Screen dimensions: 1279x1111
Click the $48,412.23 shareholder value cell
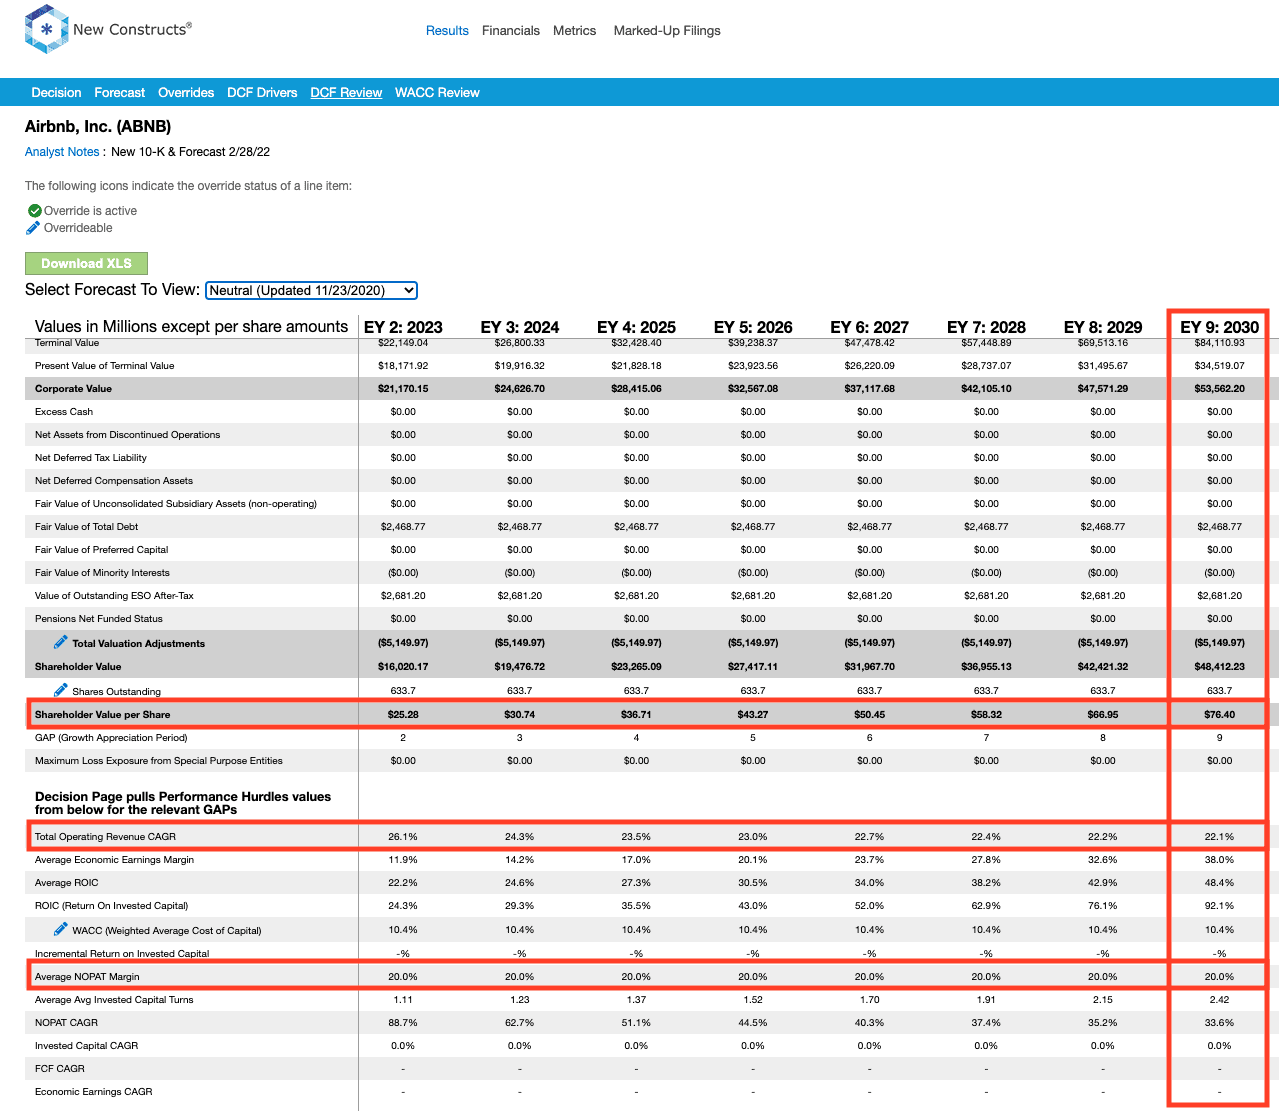click(1219, 667)
